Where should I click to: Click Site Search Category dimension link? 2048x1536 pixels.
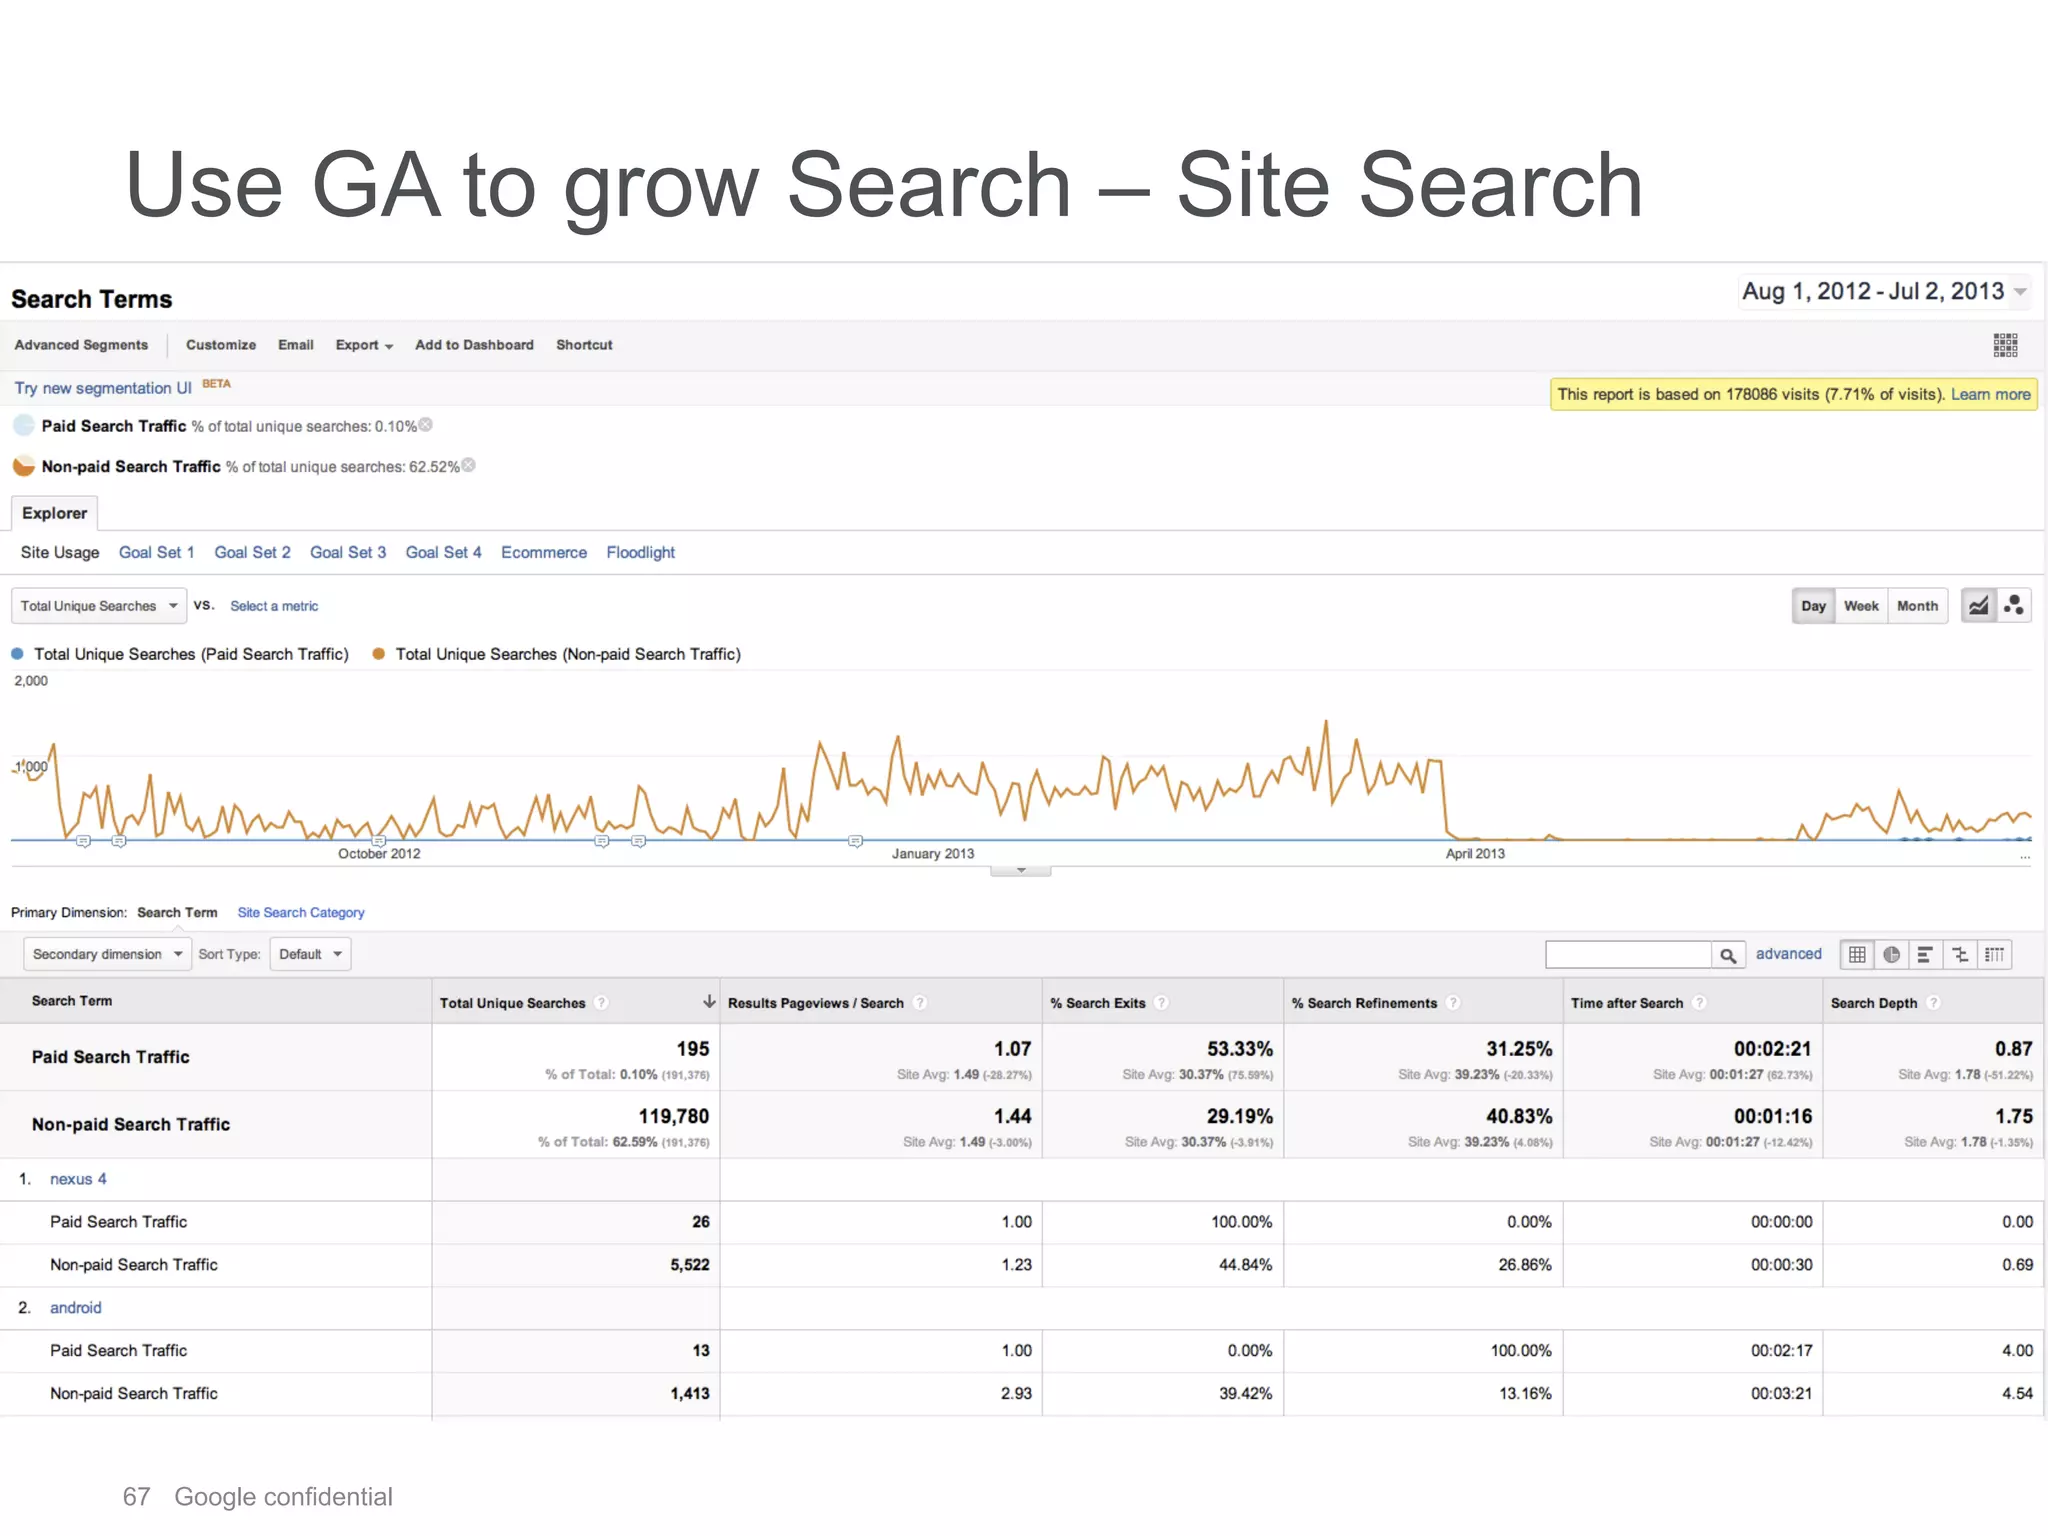301,913
